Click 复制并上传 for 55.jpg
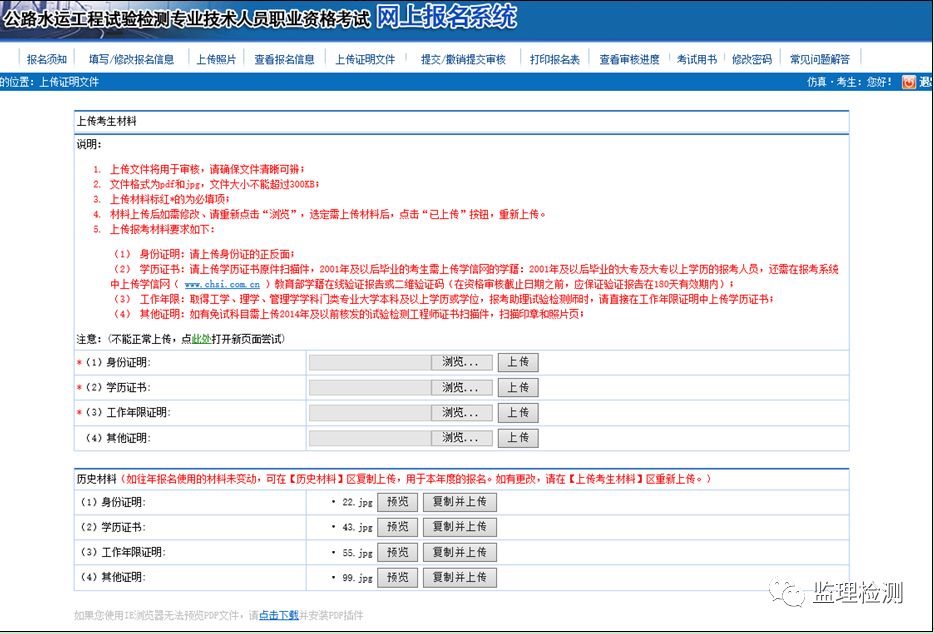 tap(459, 552)
